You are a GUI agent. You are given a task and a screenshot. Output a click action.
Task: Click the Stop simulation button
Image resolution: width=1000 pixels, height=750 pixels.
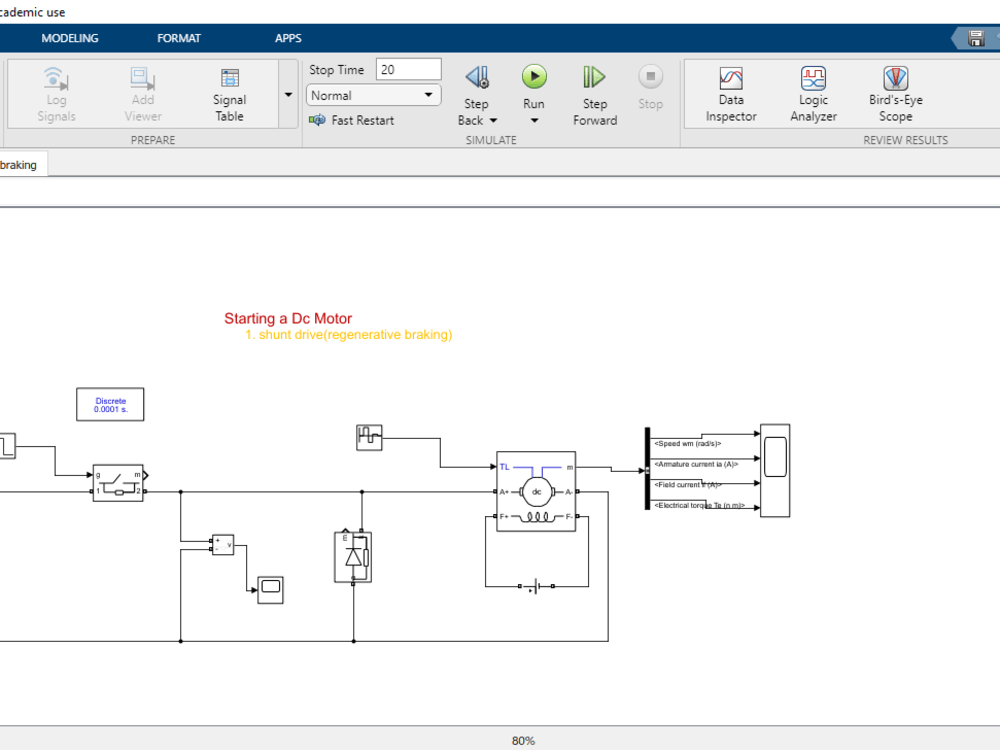651,88
